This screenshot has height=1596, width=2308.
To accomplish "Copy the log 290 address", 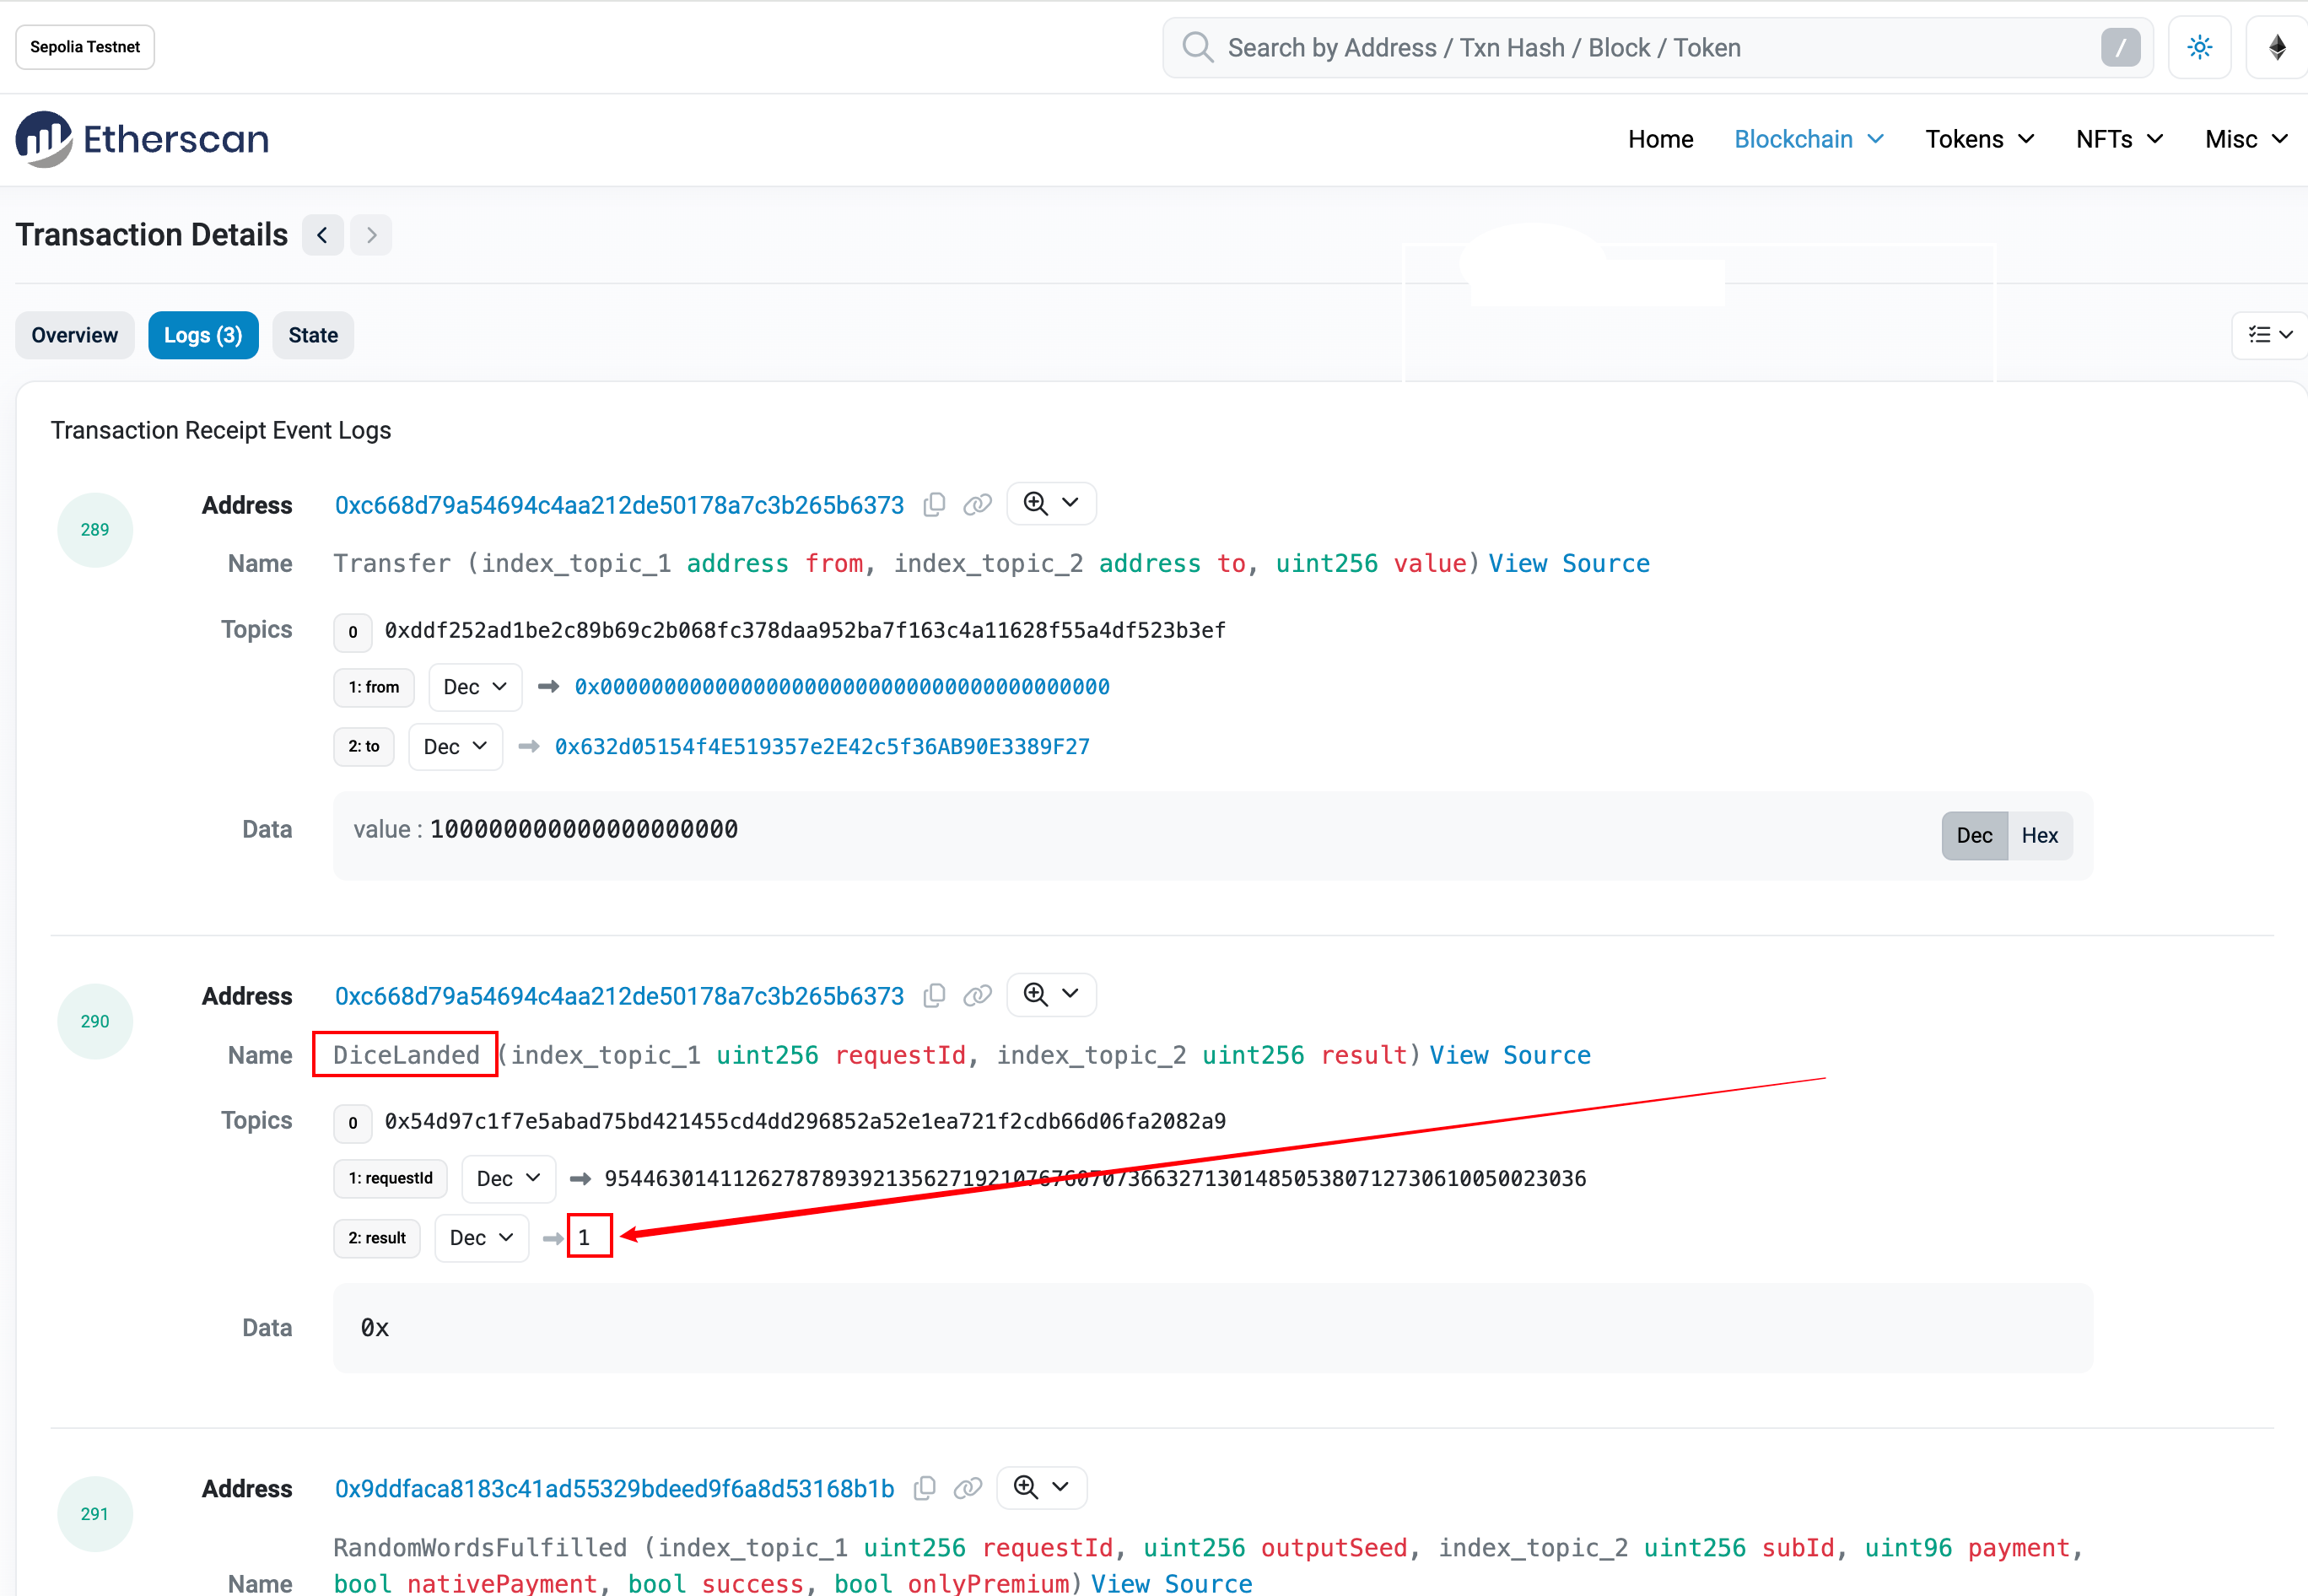I will (x=934, y=996).
